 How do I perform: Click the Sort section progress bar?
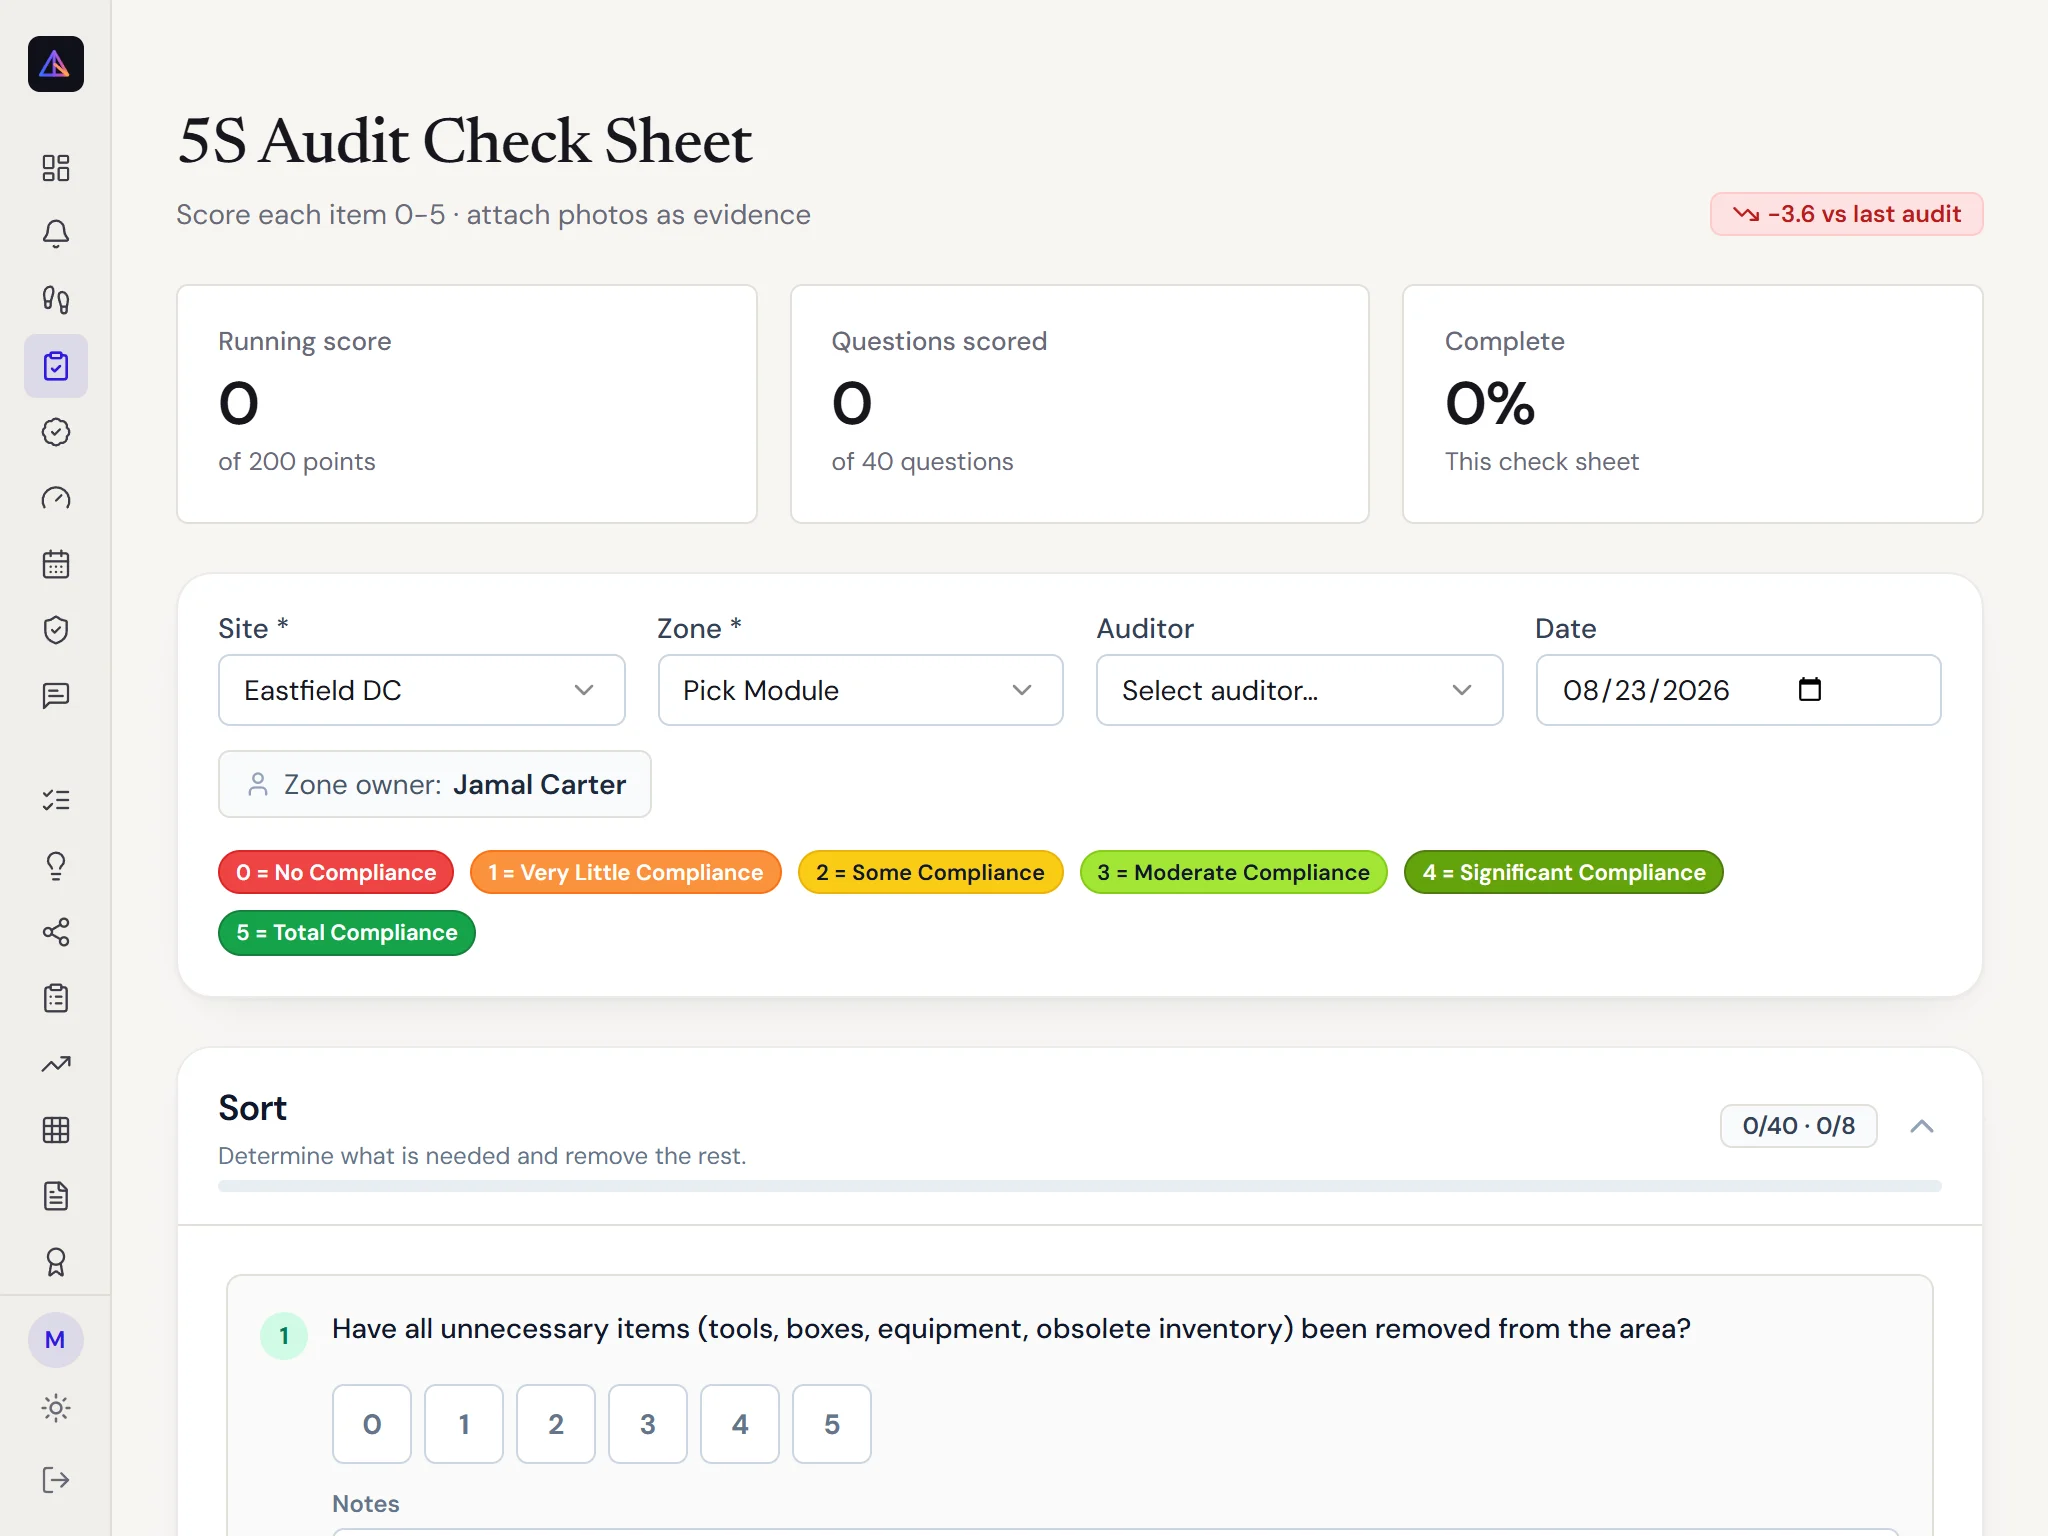1080,1186
